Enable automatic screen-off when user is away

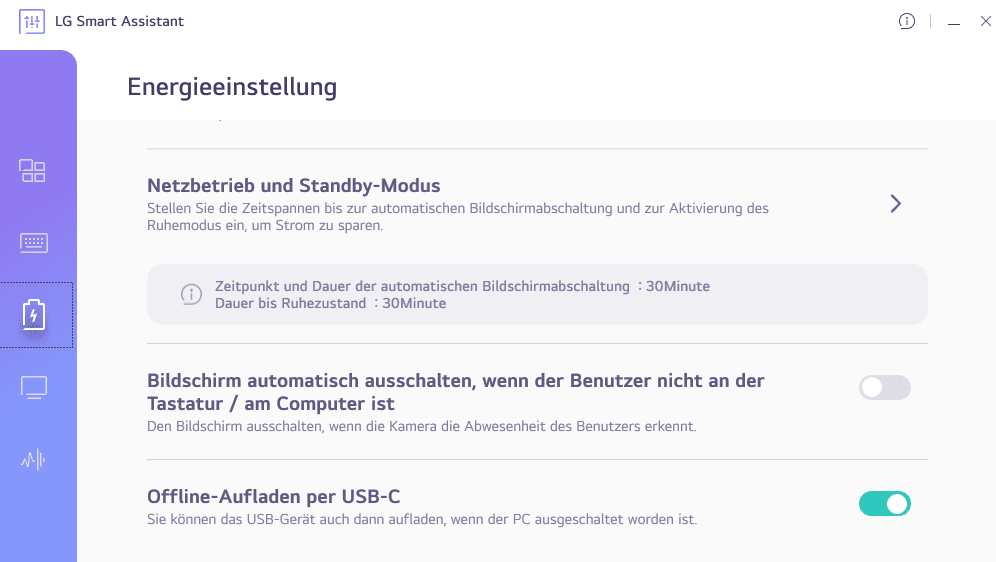[884, 388]
